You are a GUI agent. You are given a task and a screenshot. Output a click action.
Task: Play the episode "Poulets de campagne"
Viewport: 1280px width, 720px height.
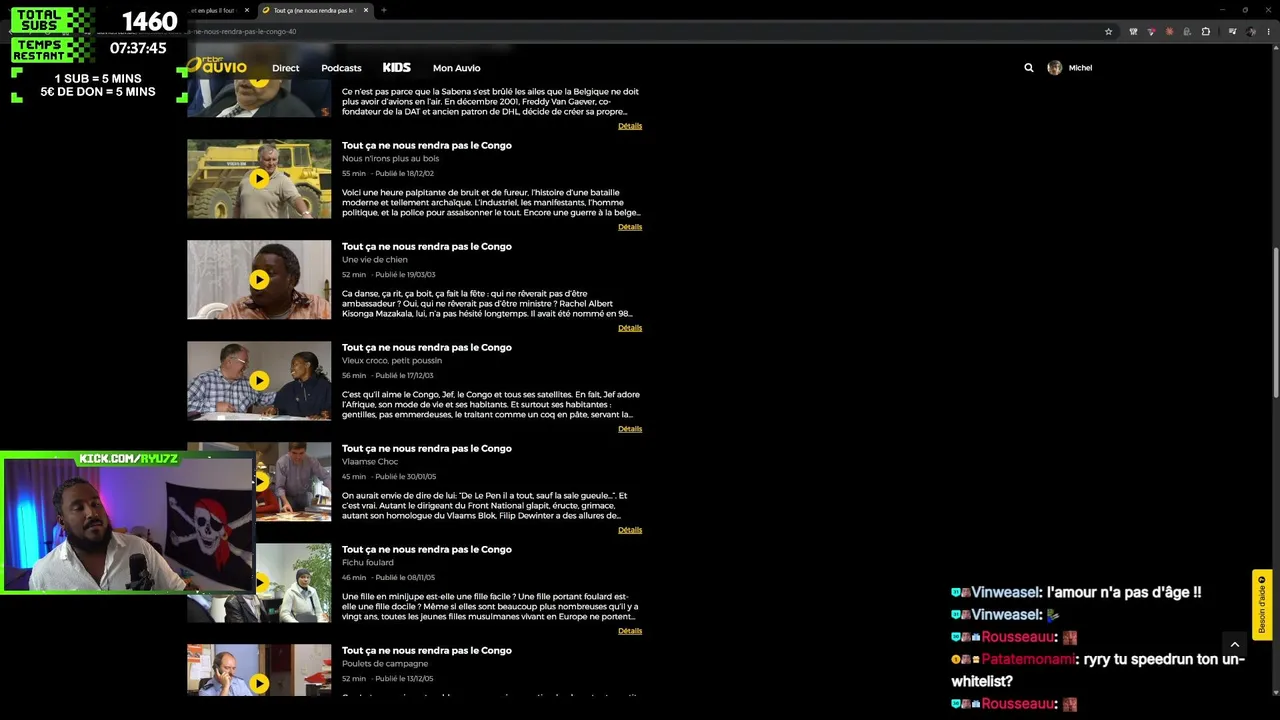point(259,684)
